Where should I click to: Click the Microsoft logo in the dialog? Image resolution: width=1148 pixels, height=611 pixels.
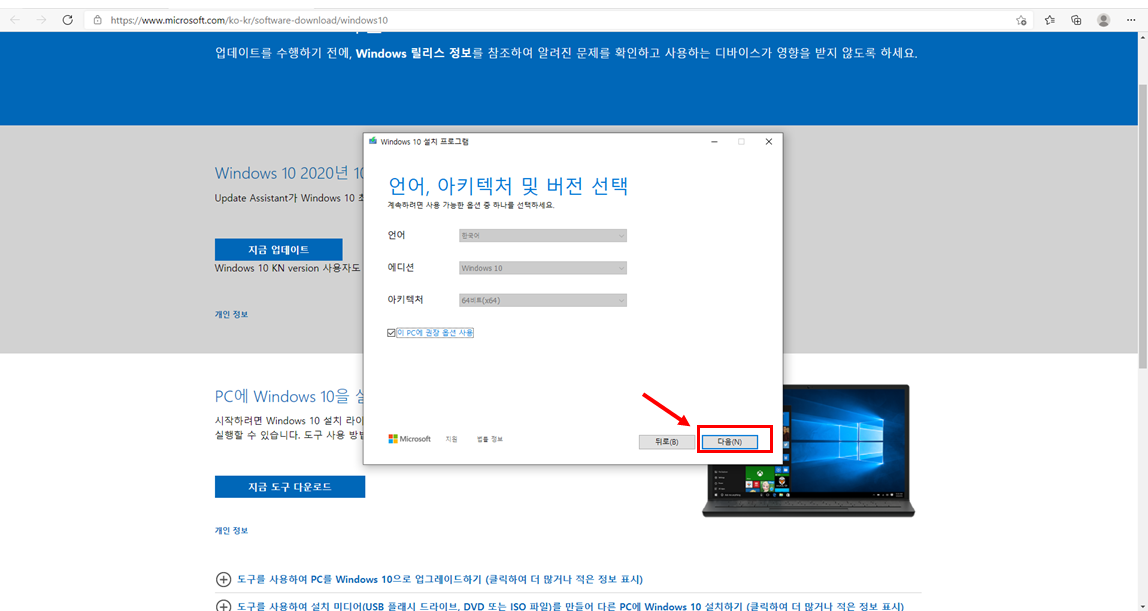409,439
